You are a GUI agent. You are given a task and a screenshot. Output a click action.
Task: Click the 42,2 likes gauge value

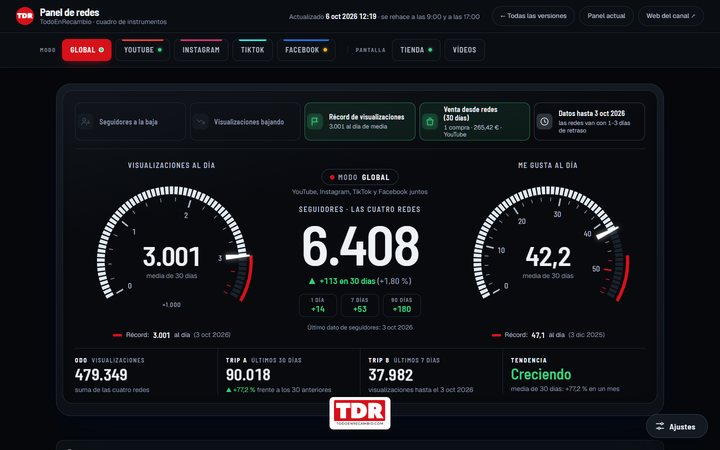(548, 257)
